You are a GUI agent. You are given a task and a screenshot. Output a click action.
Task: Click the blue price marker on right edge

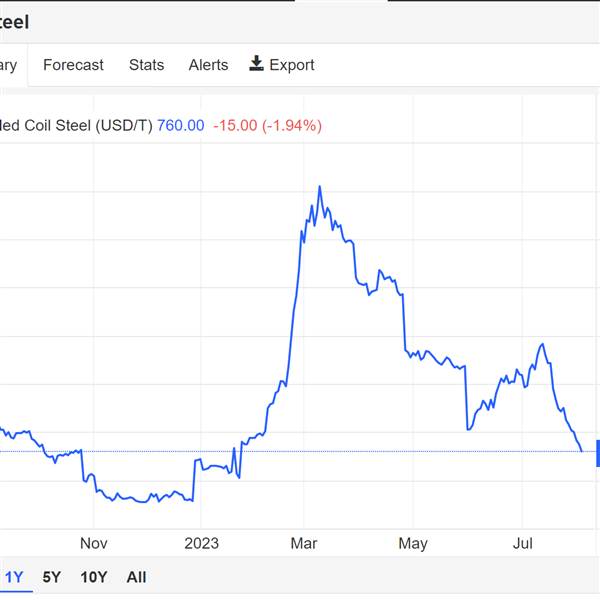[598, 453]
